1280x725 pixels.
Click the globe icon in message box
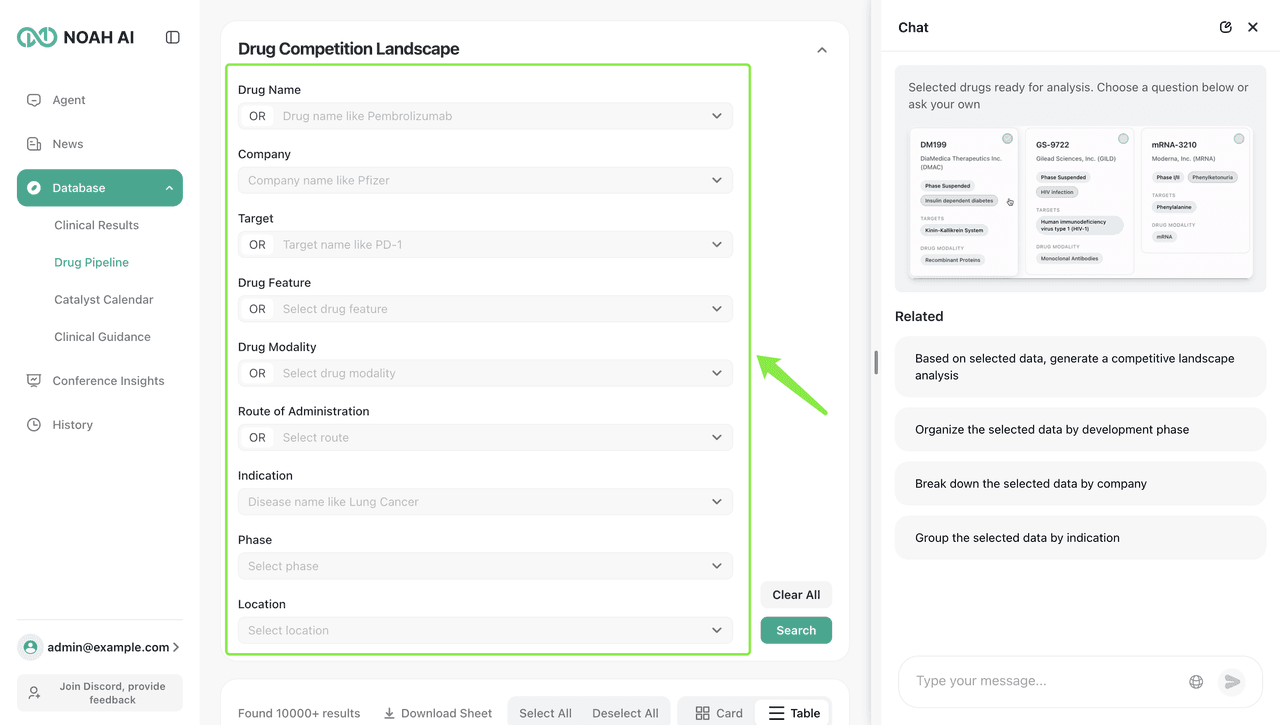coord(1196,682)
